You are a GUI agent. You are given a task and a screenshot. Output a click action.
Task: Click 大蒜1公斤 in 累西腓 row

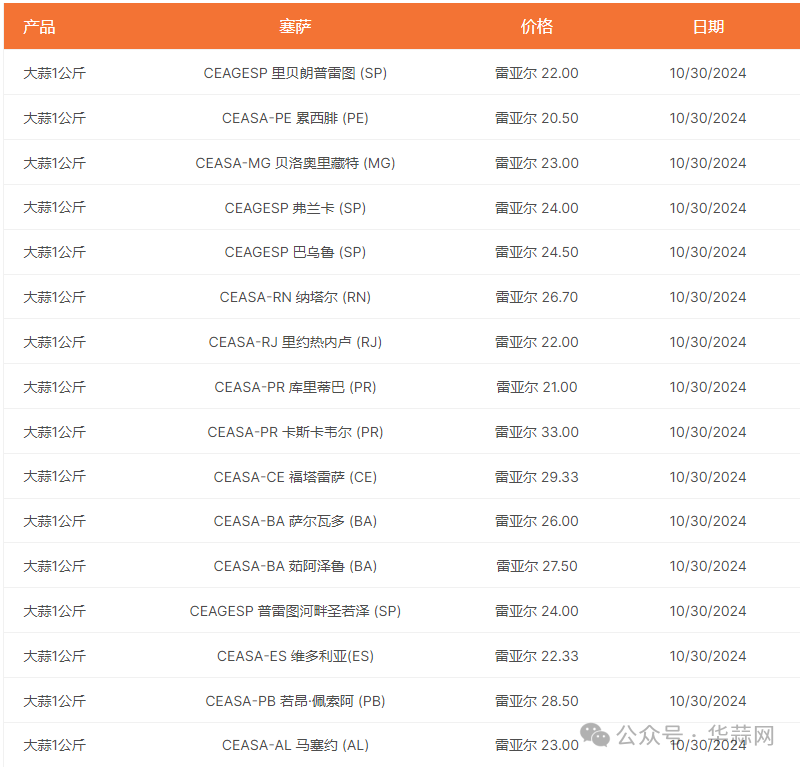click(55, 118)
